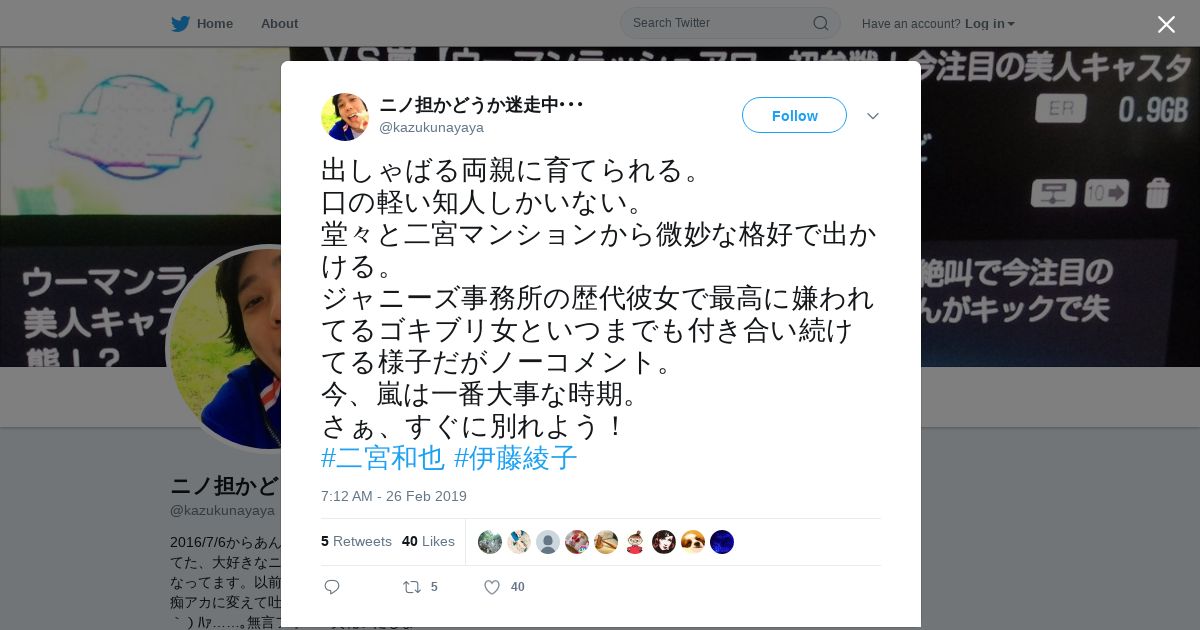The image size is (1200, 630).
Task: Like the tweet with heart icon
Action: (x=492, y=587)
